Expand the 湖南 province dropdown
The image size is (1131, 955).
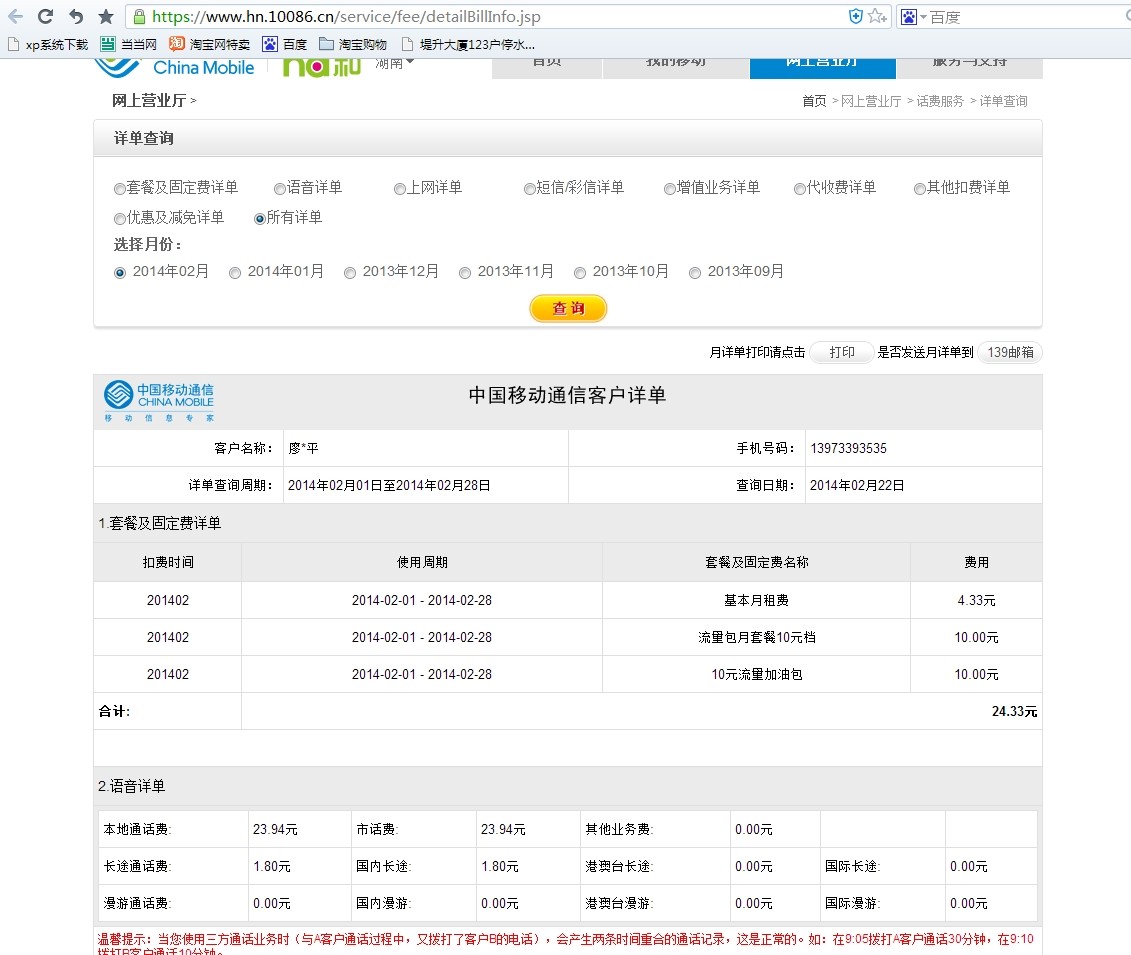click(395, 63)
